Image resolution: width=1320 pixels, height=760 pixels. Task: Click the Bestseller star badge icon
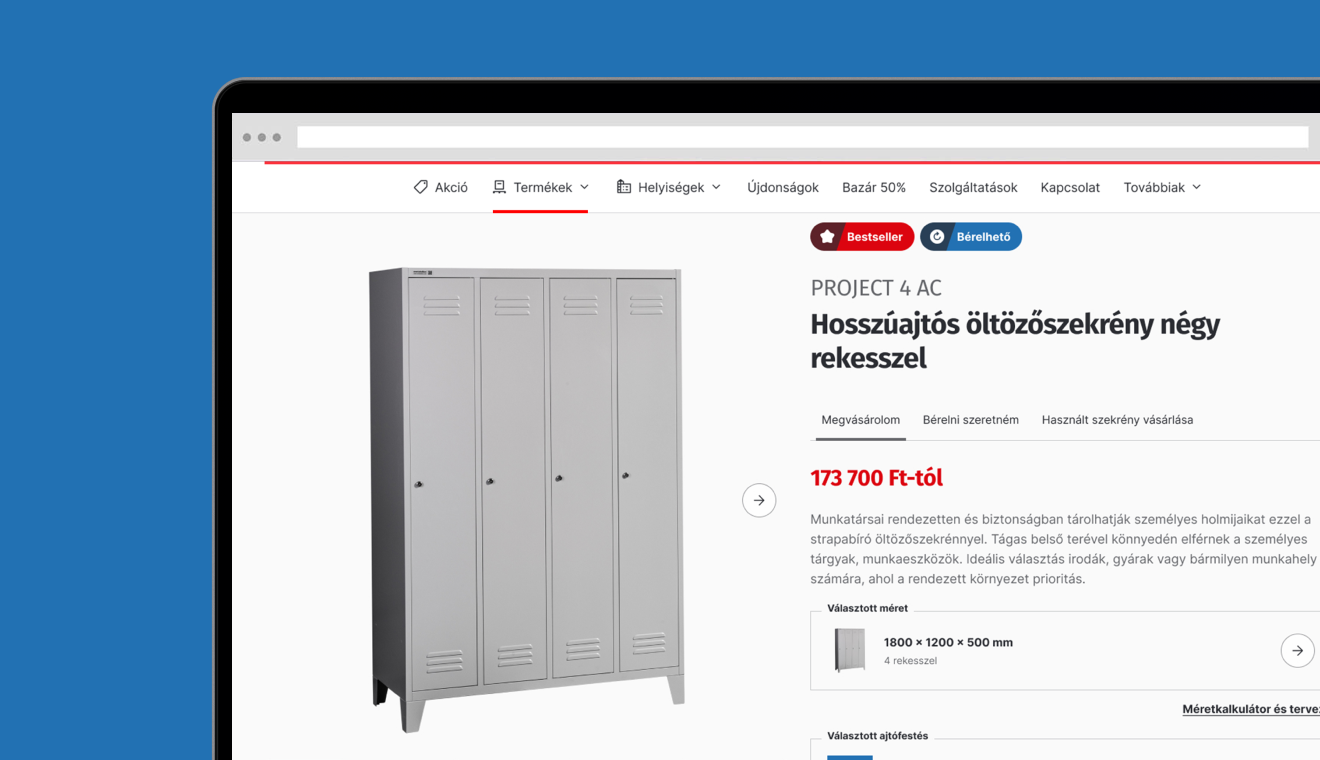tap(827, 237)
